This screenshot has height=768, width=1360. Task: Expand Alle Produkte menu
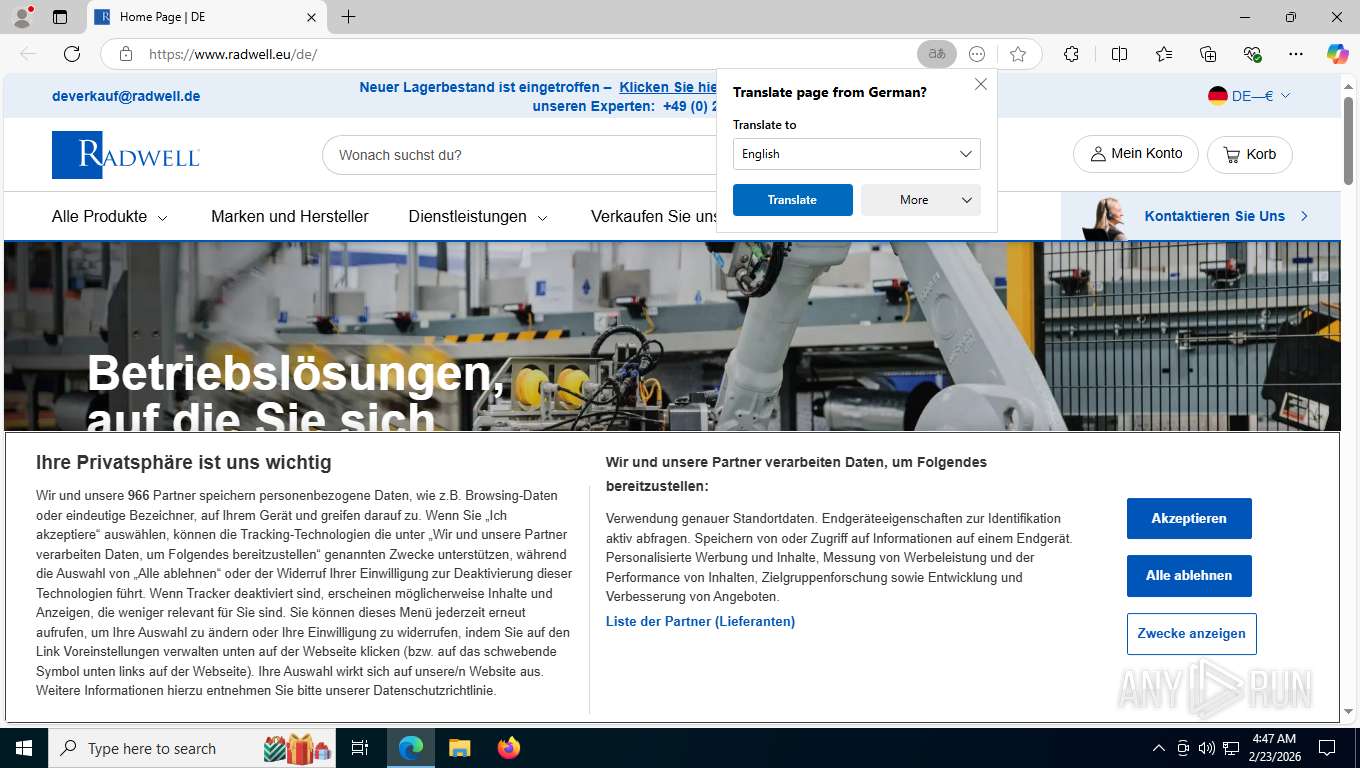point(110,216)
